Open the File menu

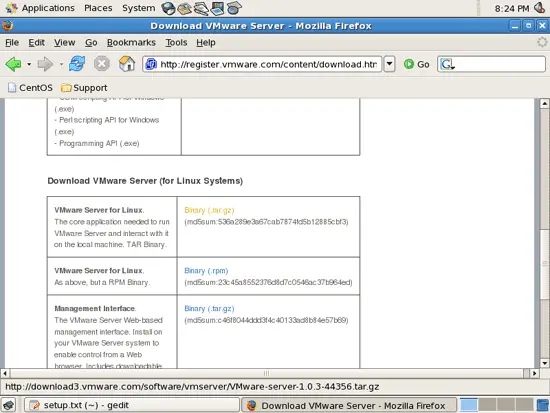pos(12,42)
